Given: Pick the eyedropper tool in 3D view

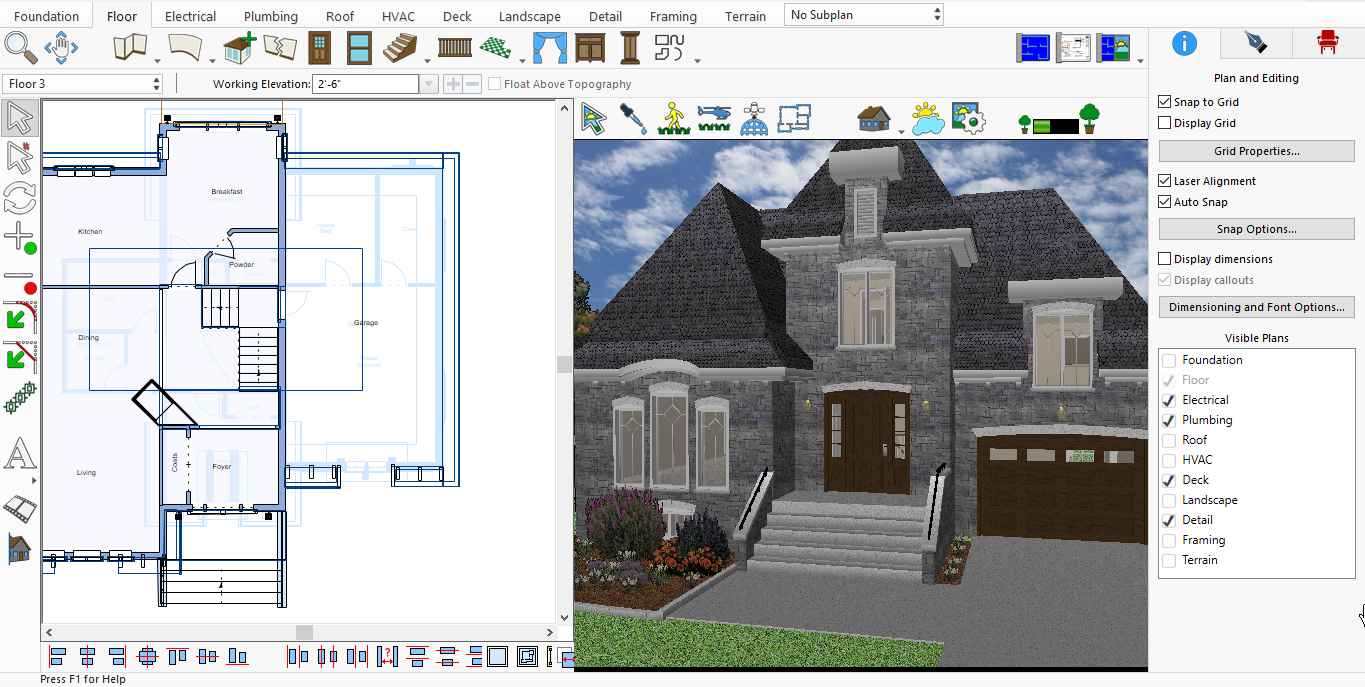Looking at the screenshot, I should (633, 119).
